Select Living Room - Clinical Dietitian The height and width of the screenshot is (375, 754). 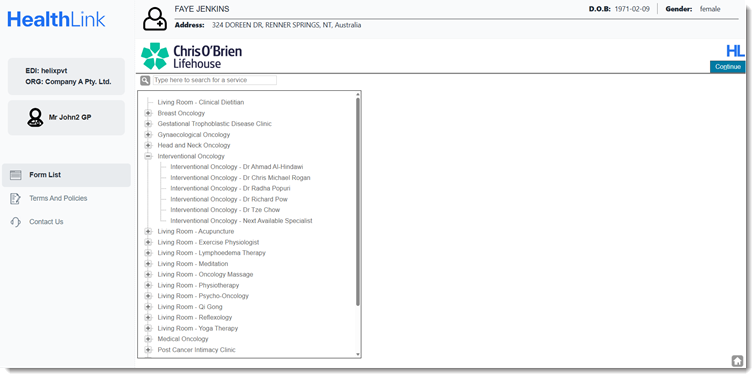(x=201, y=102)
